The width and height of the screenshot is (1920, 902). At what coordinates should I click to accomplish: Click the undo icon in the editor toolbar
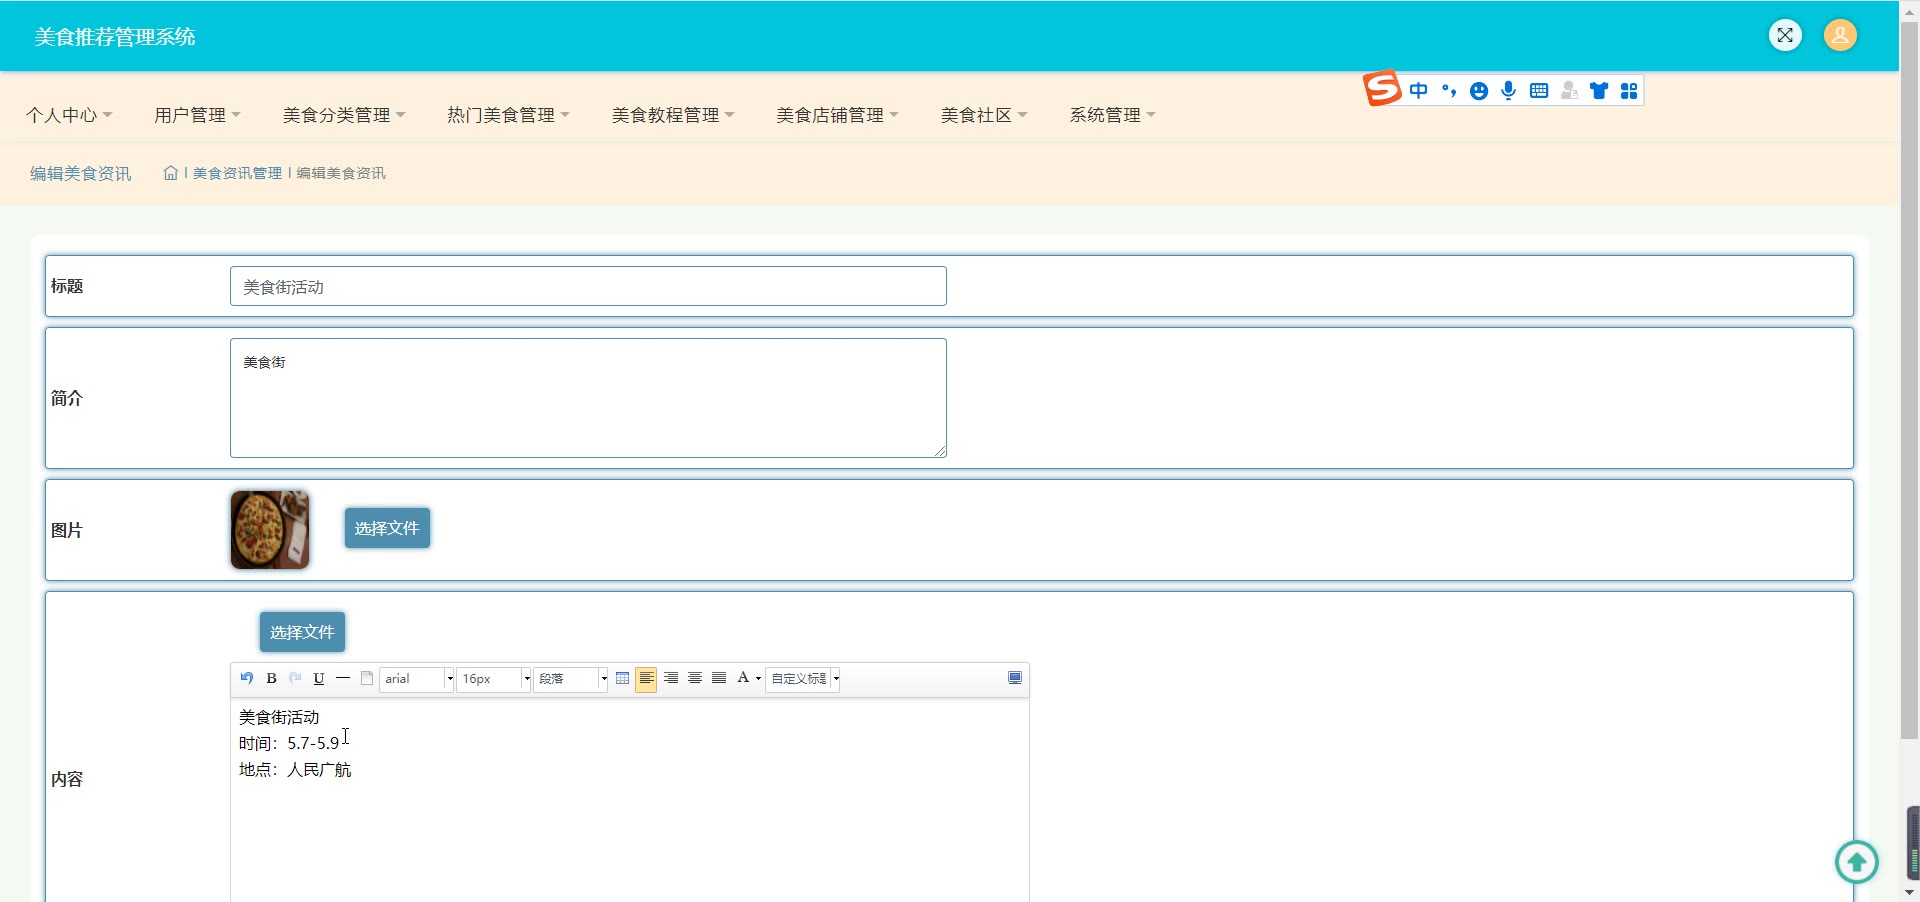(247, 678)
